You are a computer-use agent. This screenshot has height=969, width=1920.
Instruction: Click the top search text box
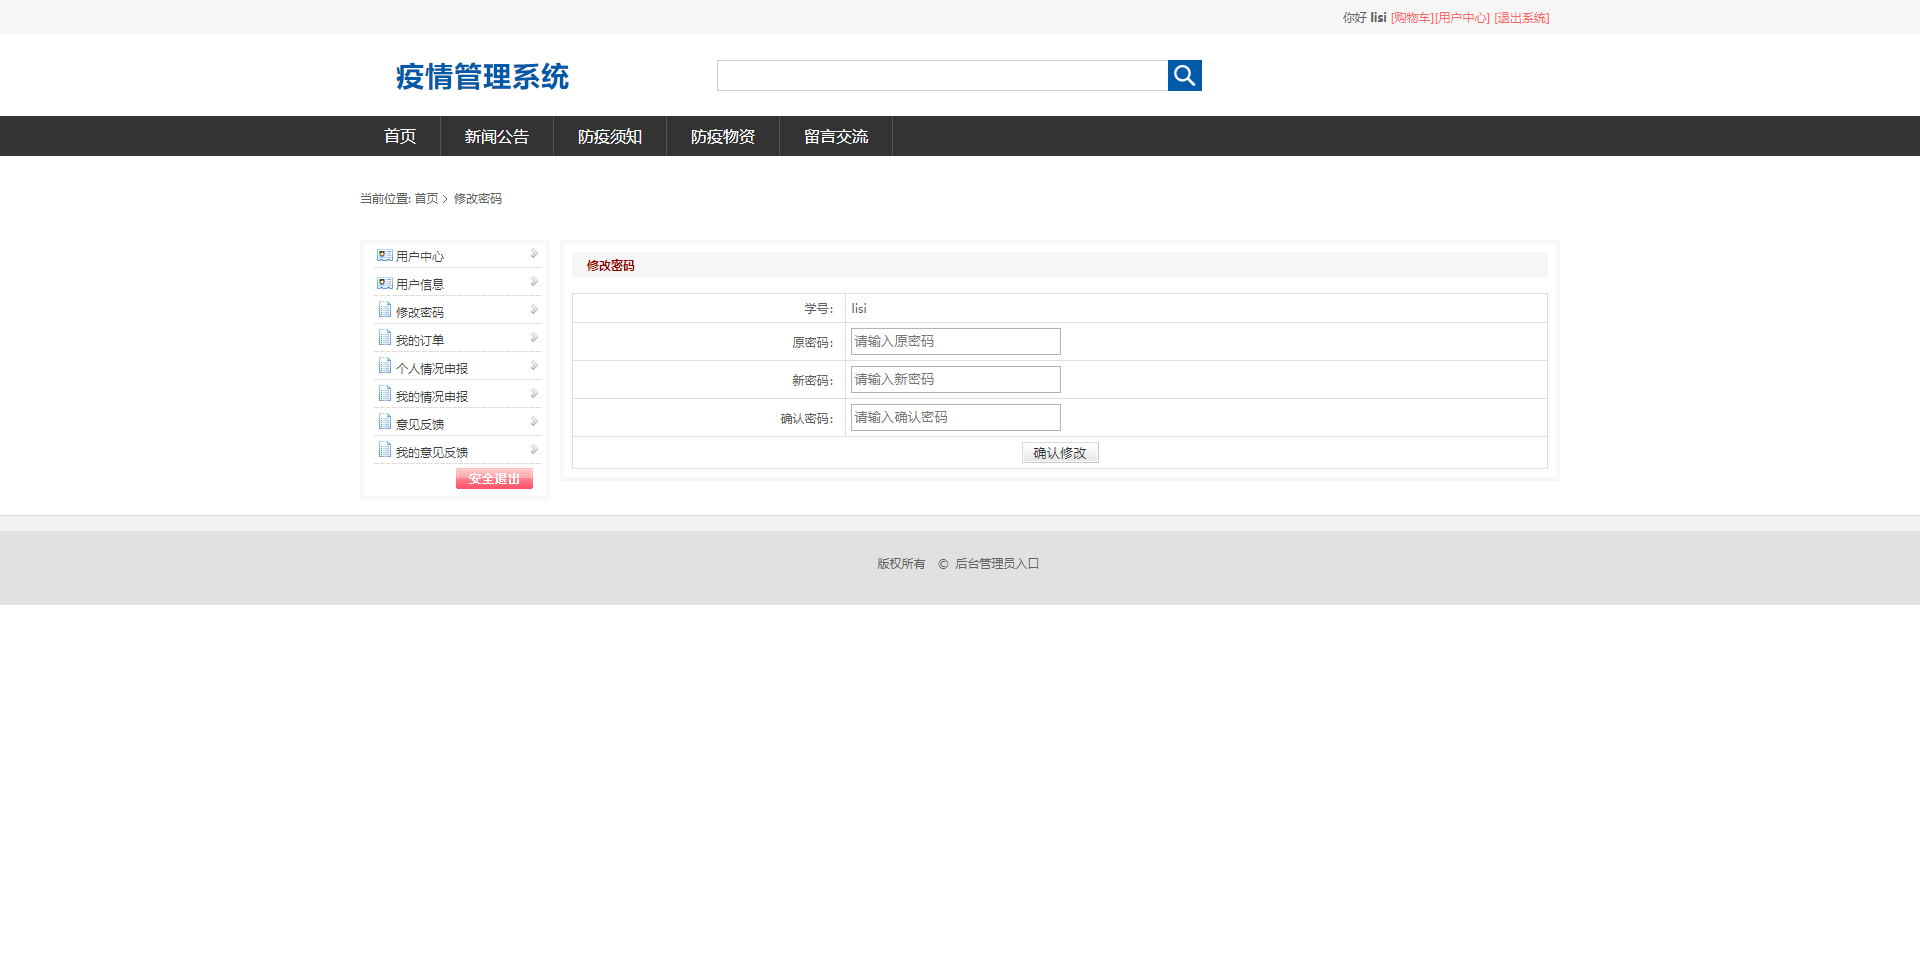942,75
